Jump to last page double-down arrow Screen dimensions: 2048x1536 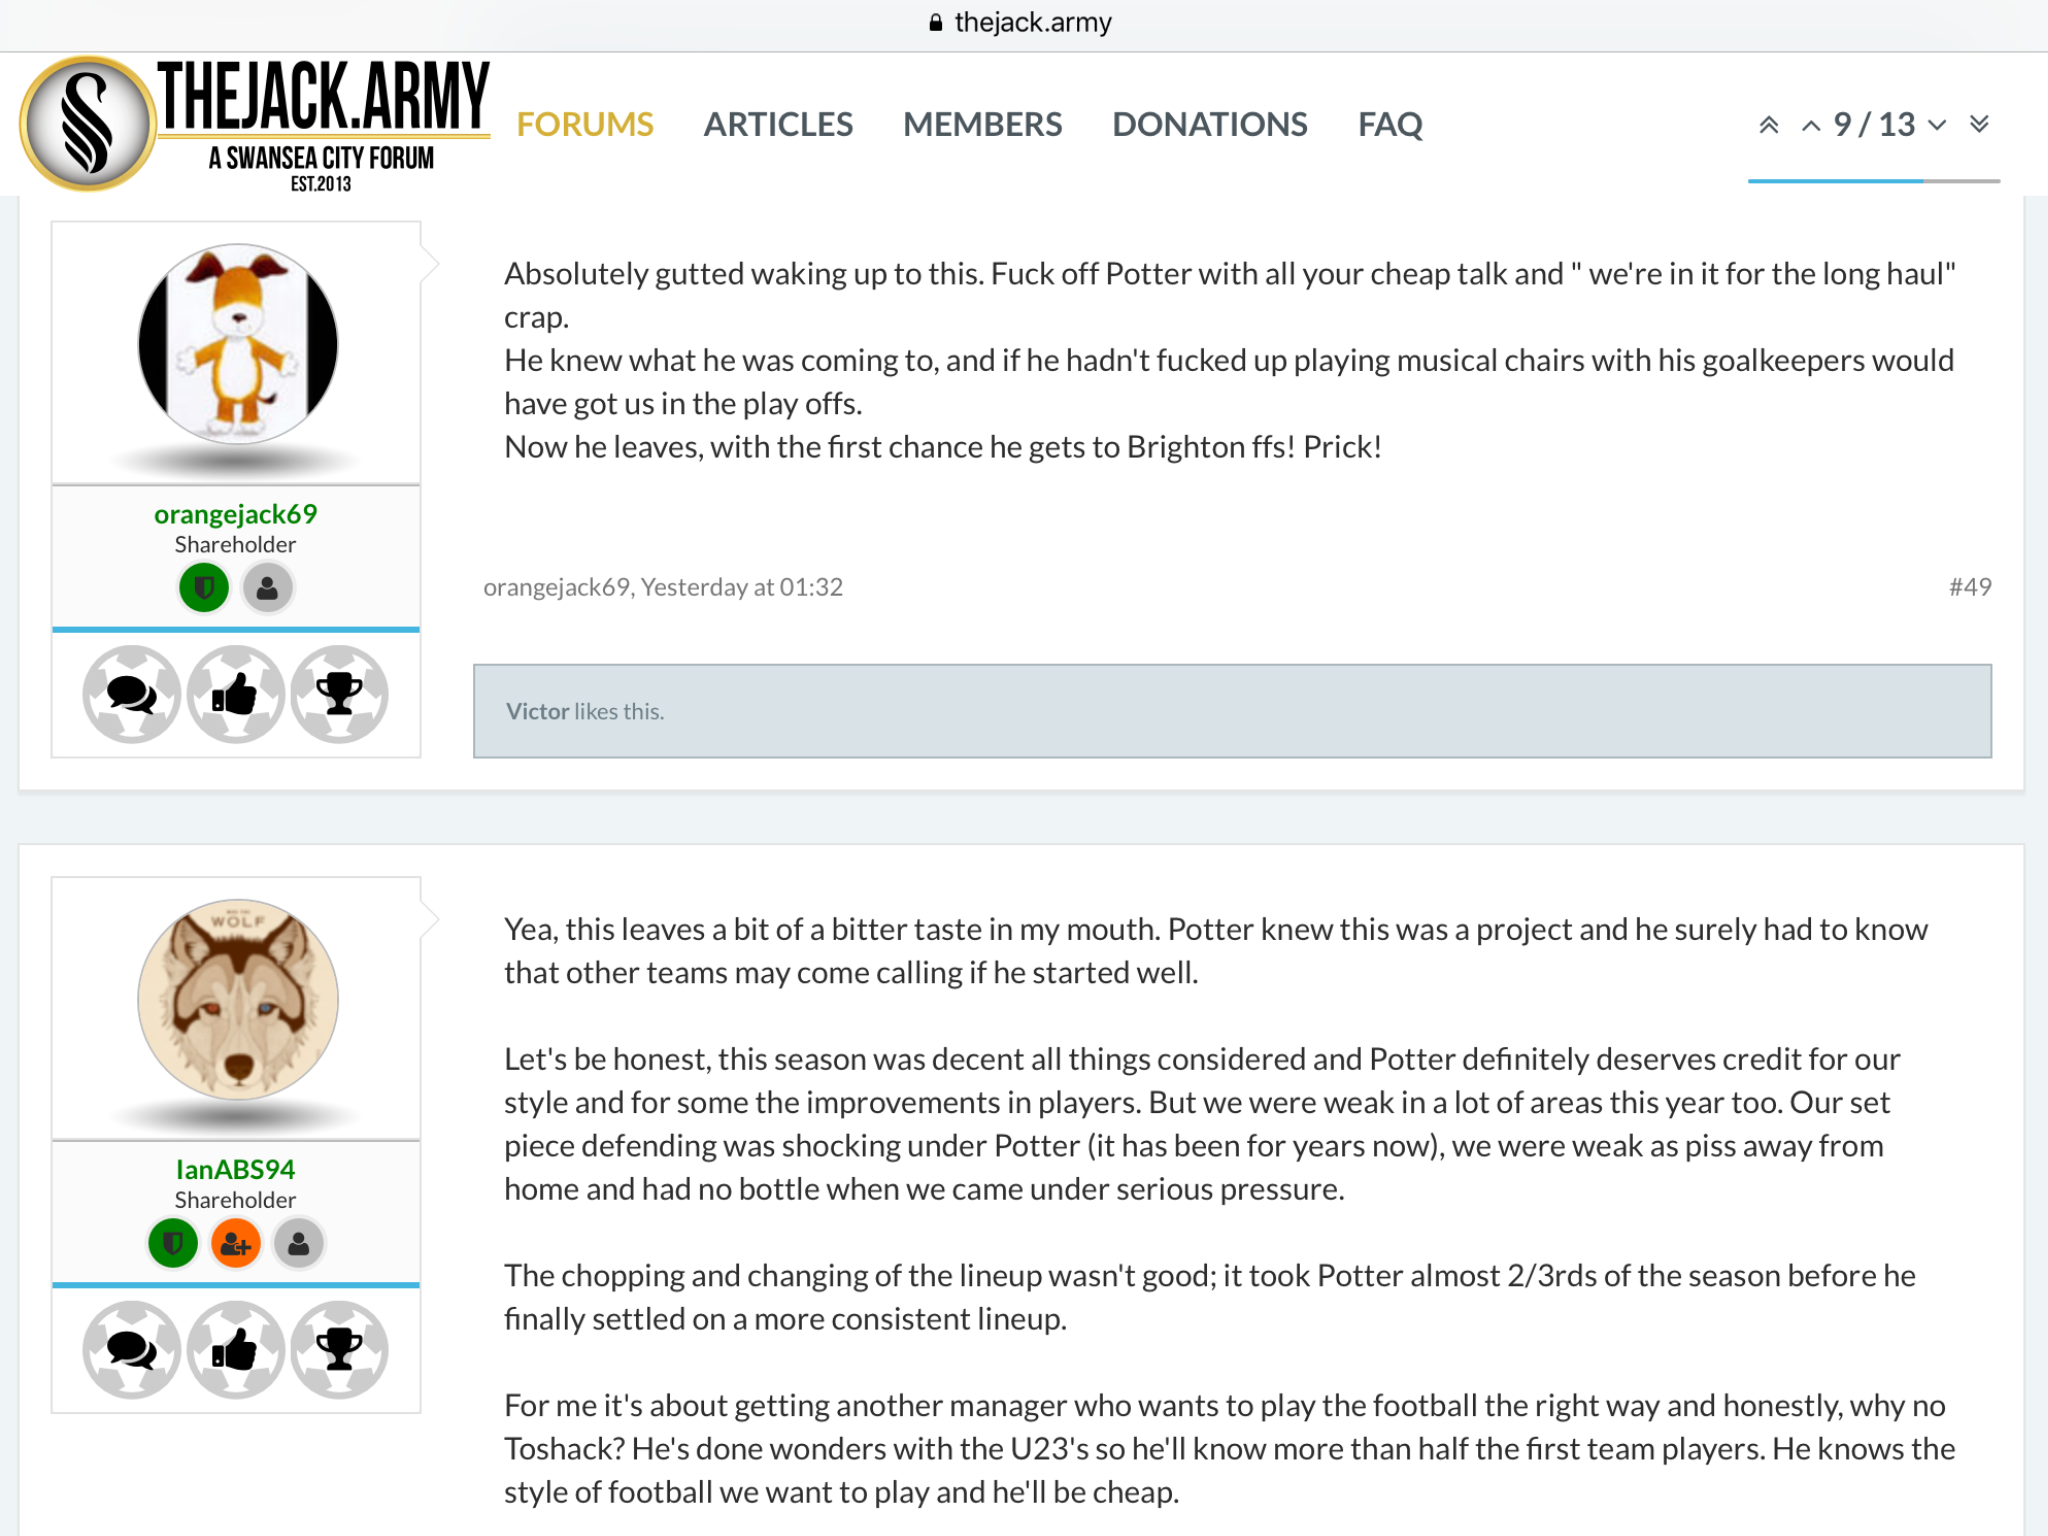point(1979,124)
